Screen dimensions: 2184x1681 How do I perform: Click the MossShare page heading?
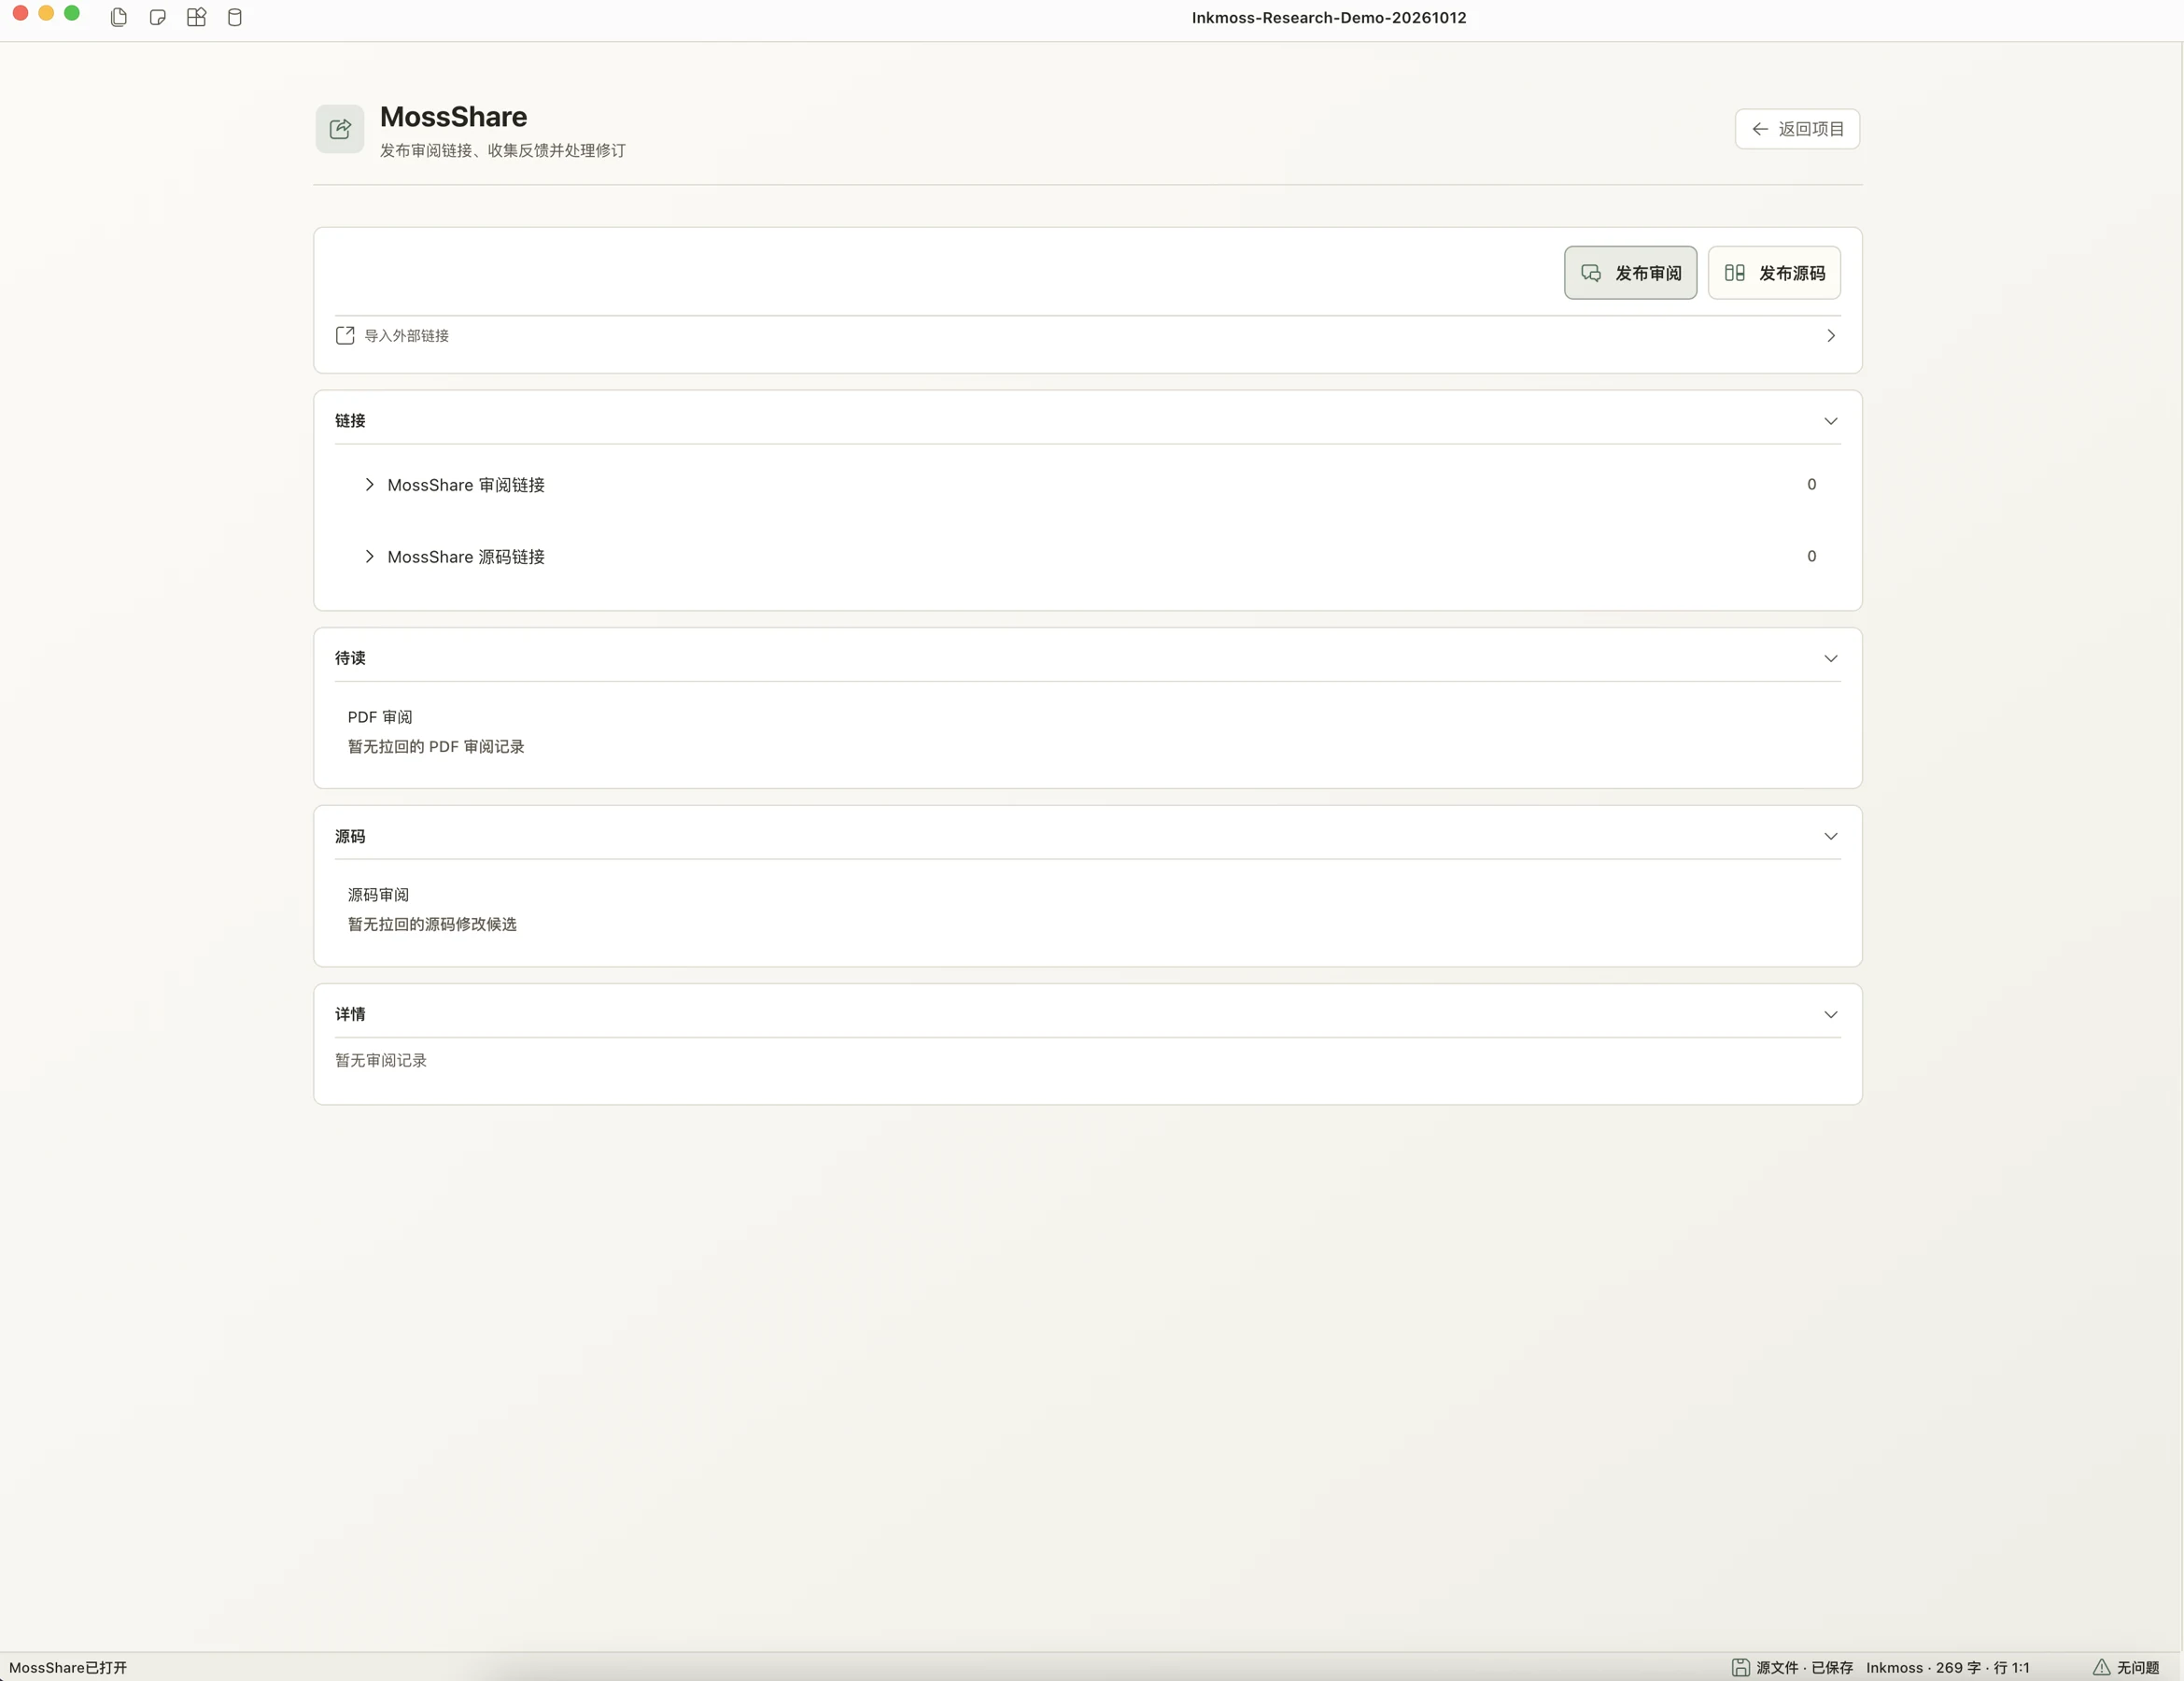(453, 117)
